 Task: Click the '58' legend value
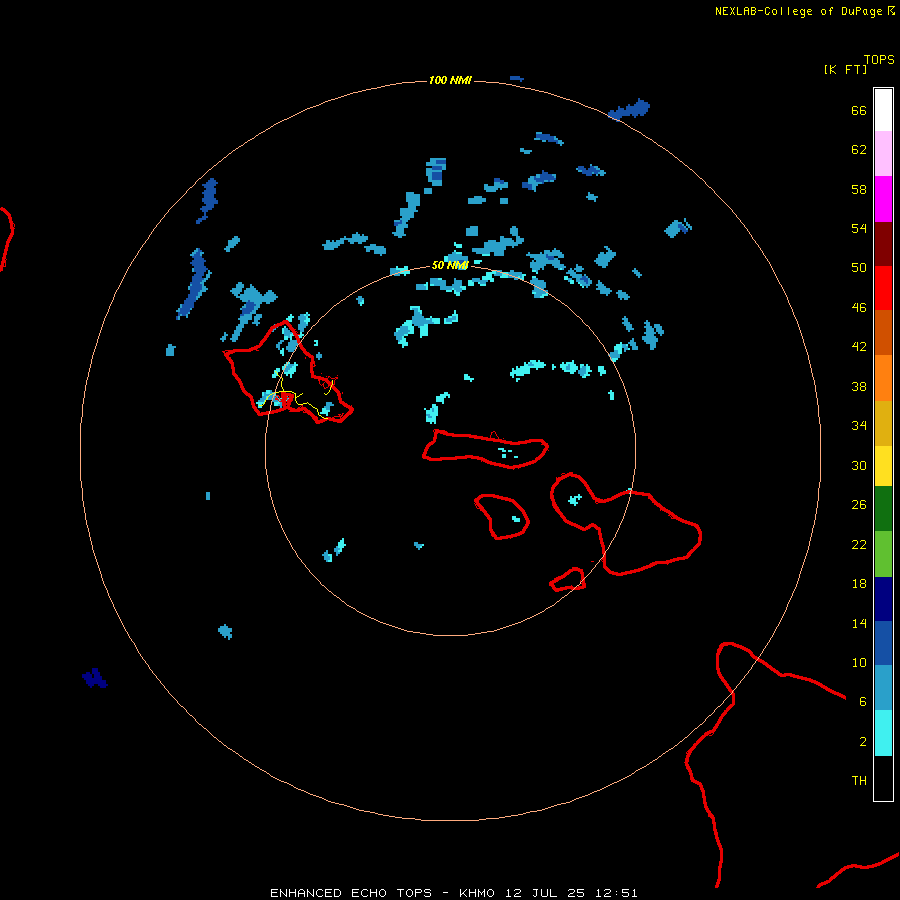pyautogui.click(x=859, y=189)
